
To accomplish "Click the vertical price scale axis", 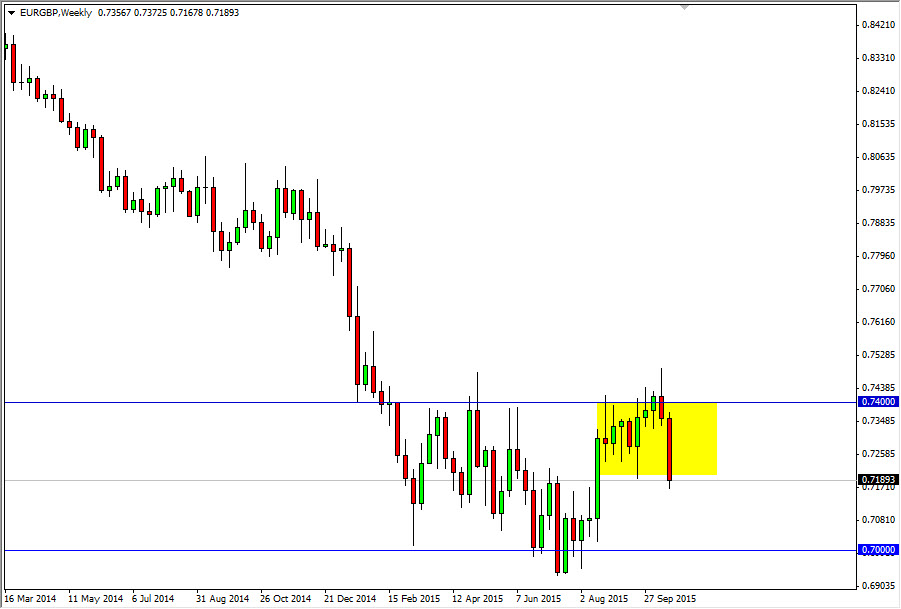I will [873, 300].
